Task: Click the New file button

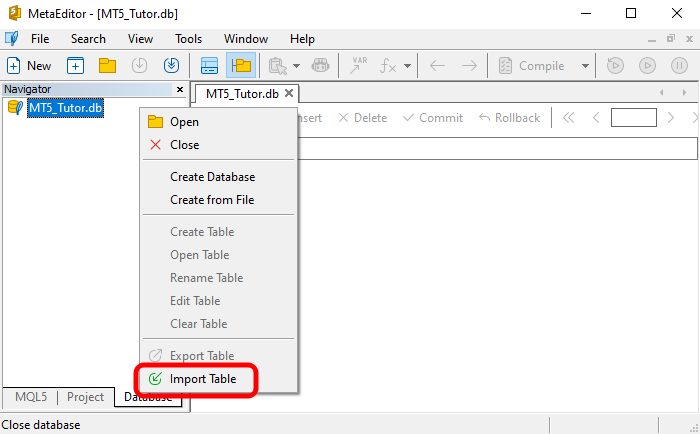Action: 29,66
